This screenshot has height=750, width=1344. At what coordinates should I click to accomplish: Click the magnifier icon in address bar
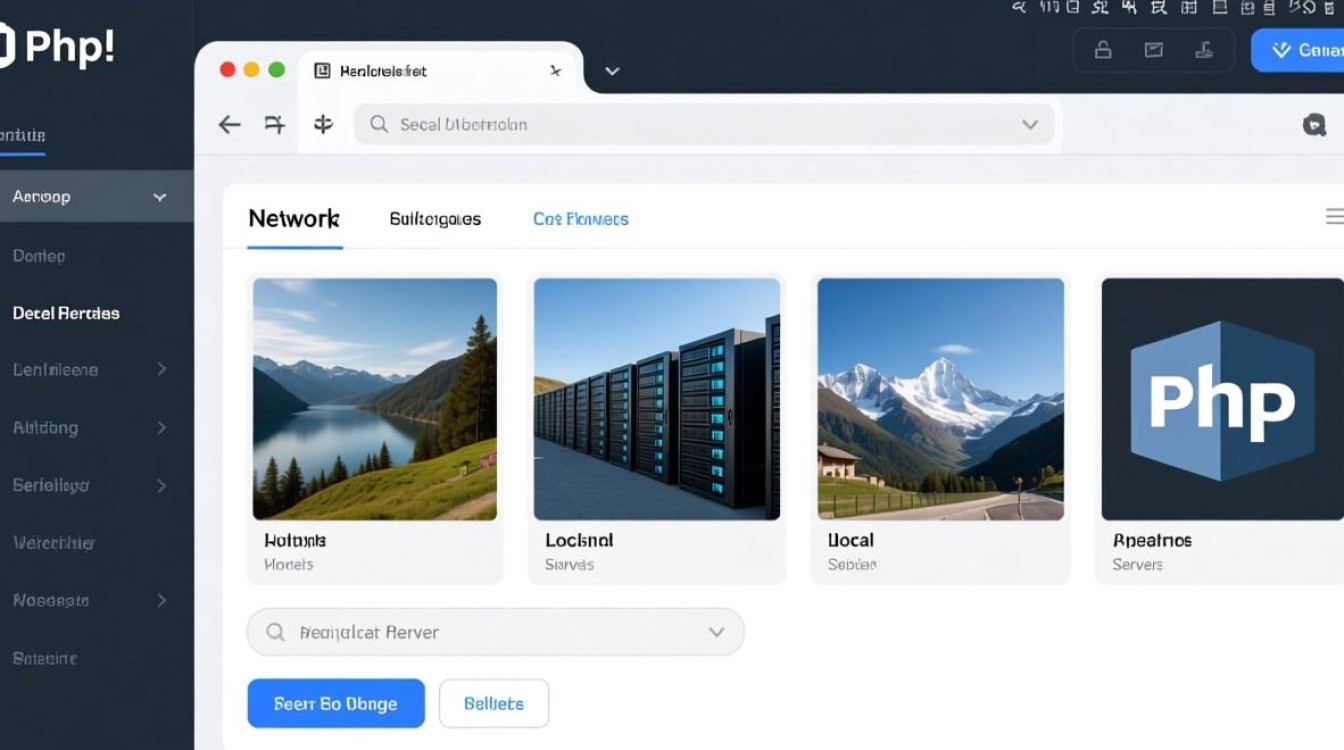tap(379, 125)
